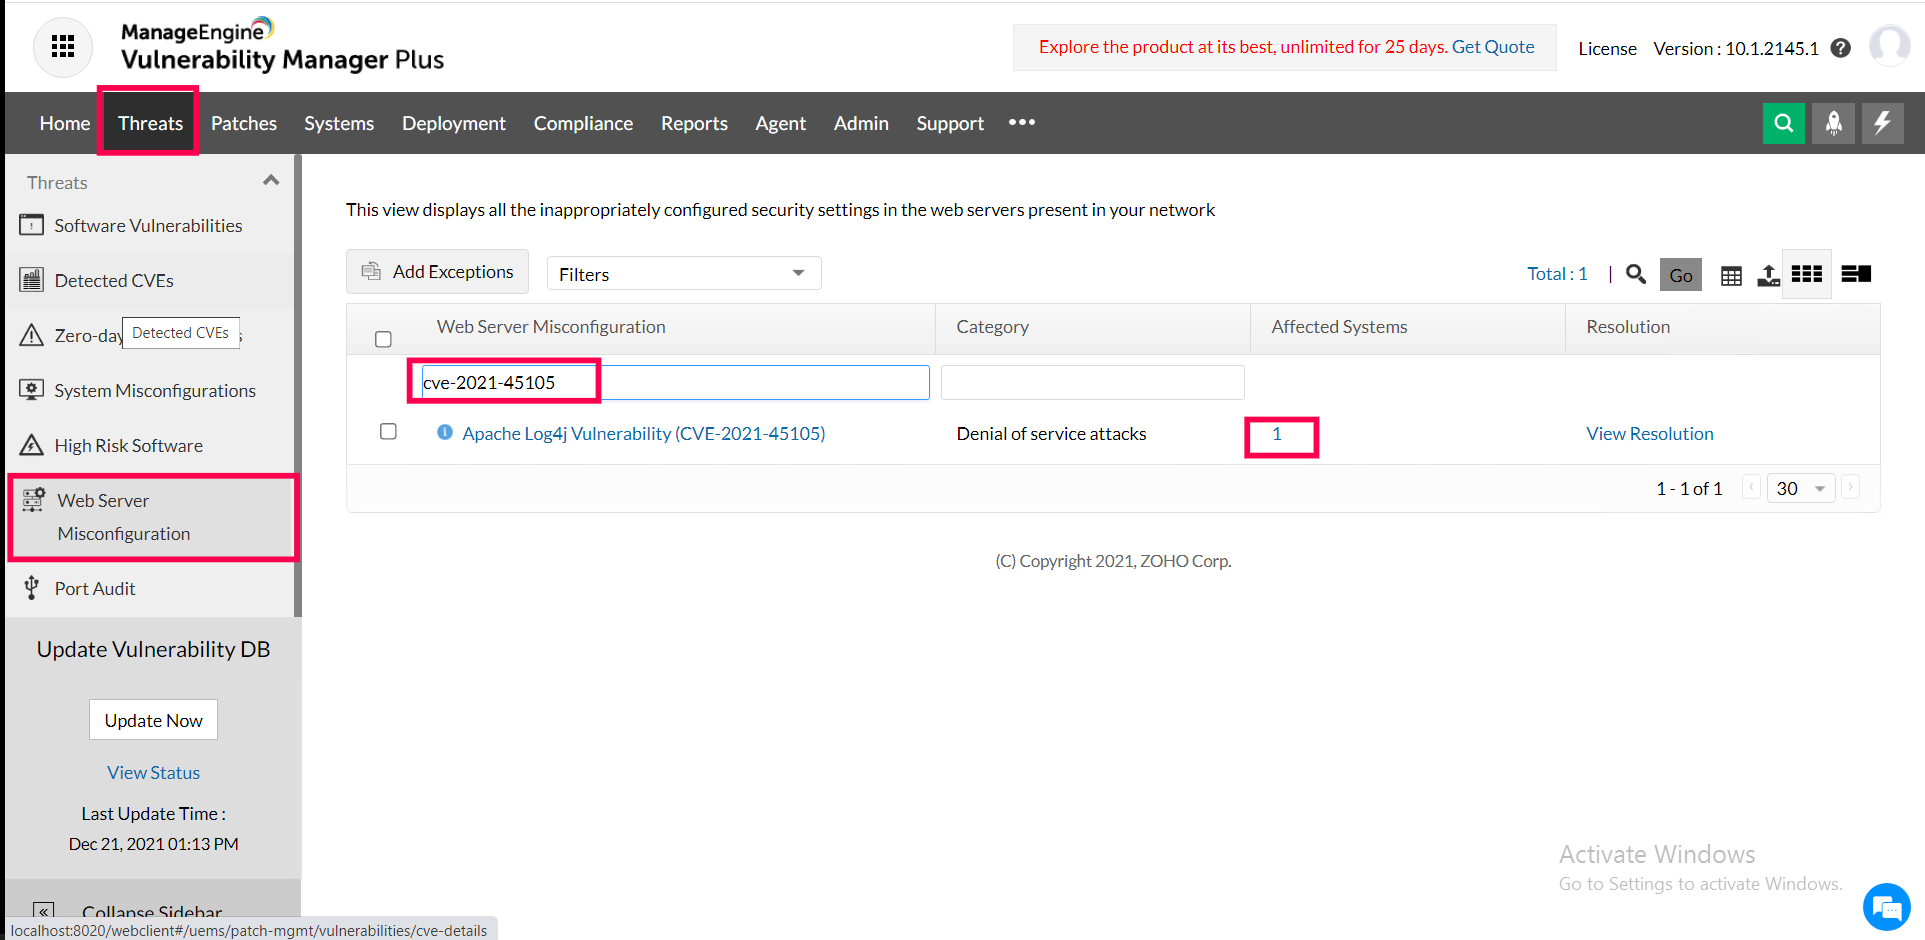The image size is (1925, 940).
Task: Click the System Misconfigurations monitor icon
Action: 32,390
